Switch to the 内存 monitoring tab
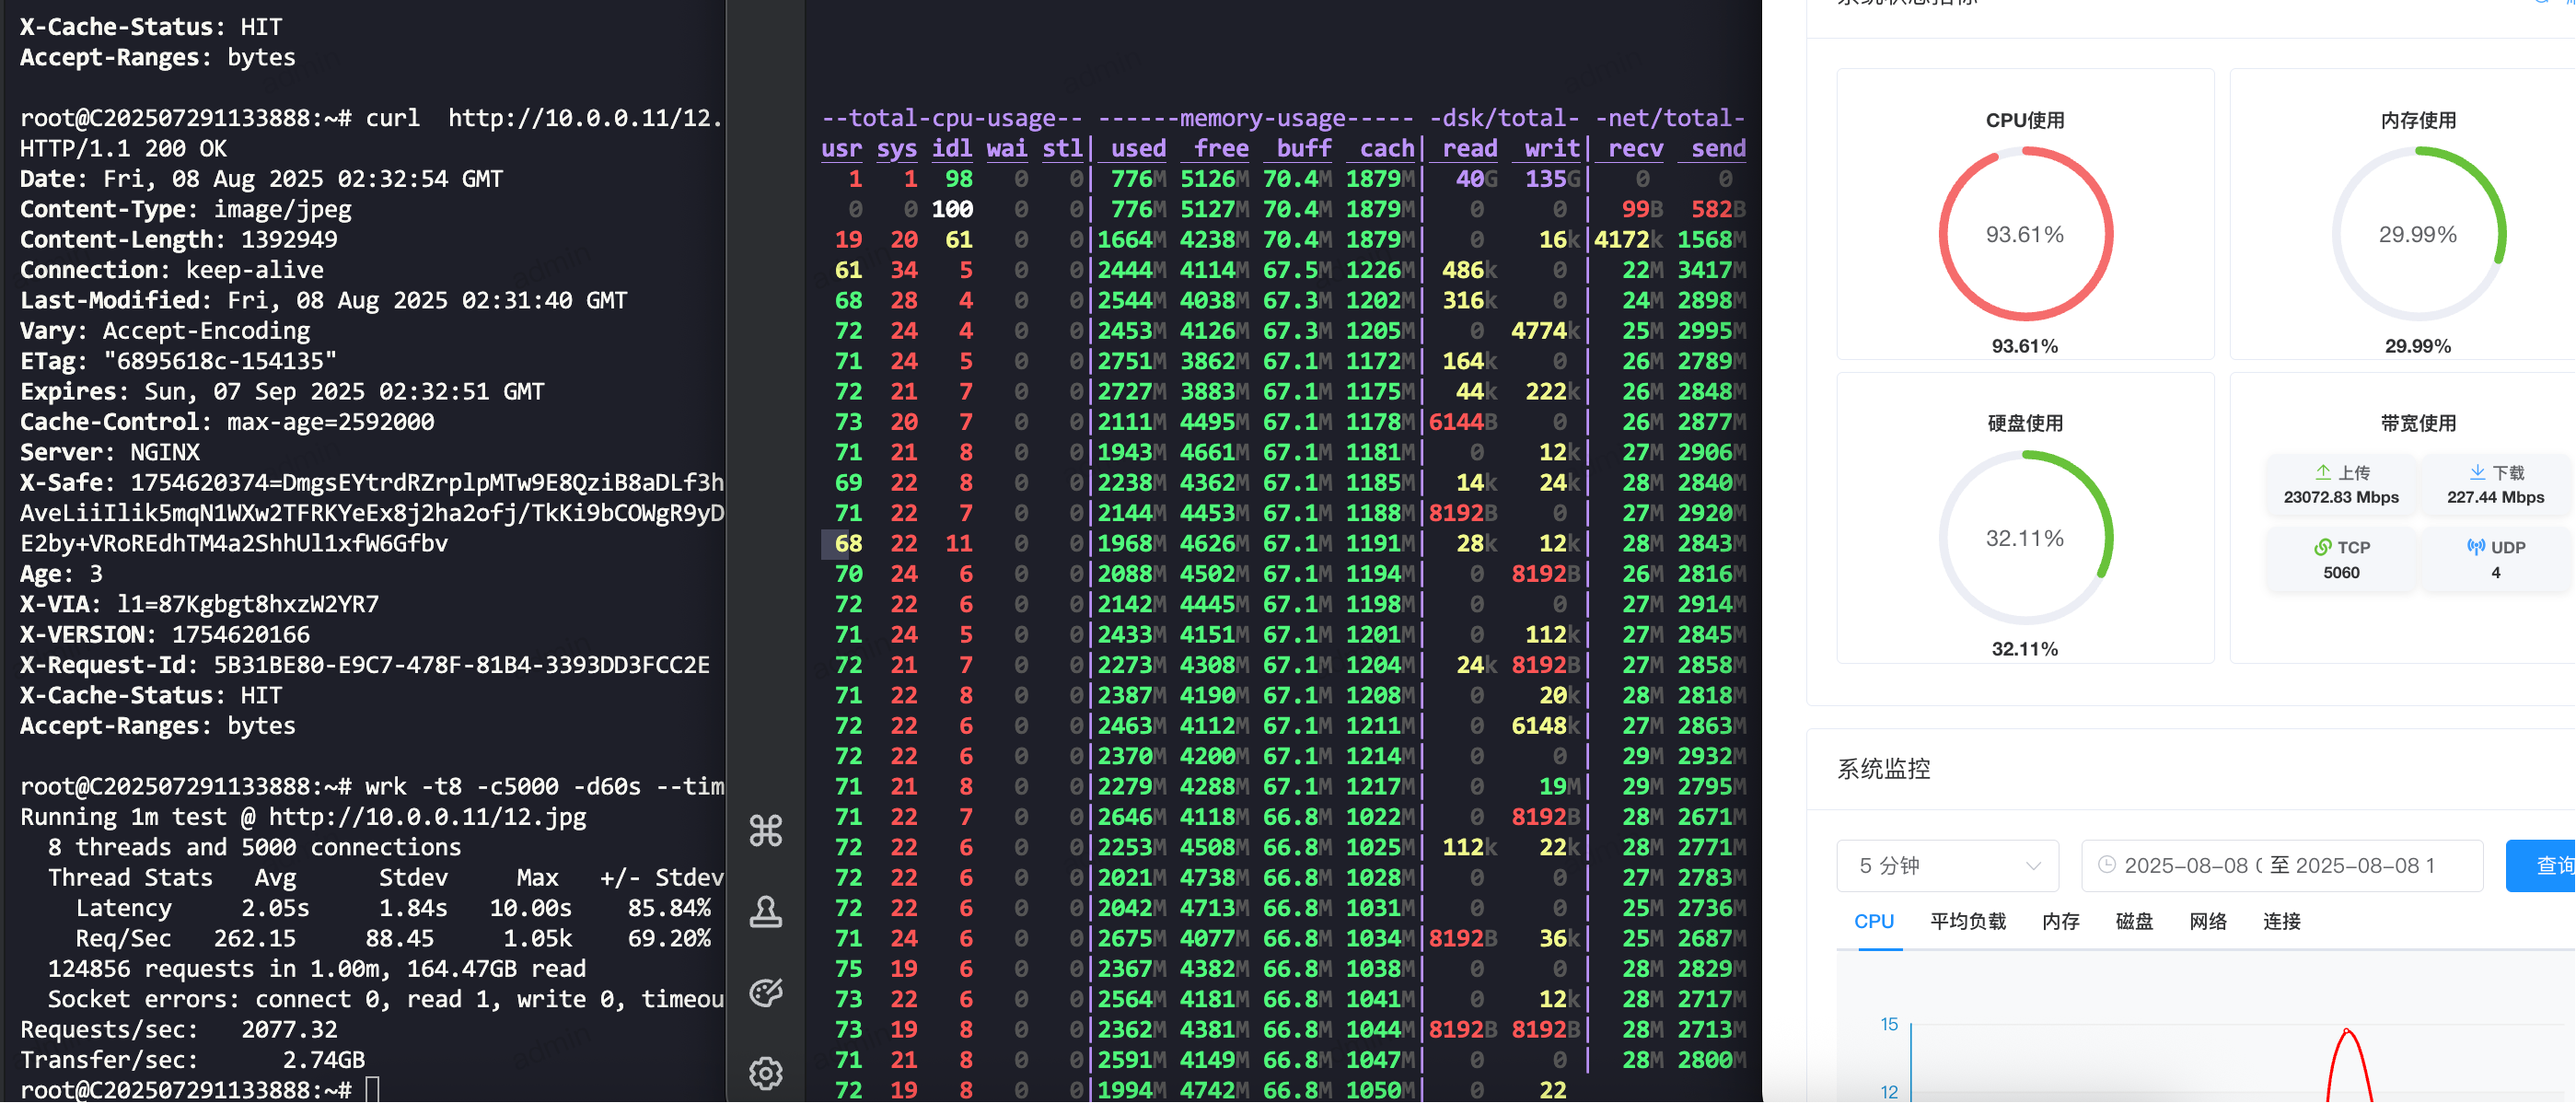The width and height of the screenshot is (2576, 1103). point(2060,921)
